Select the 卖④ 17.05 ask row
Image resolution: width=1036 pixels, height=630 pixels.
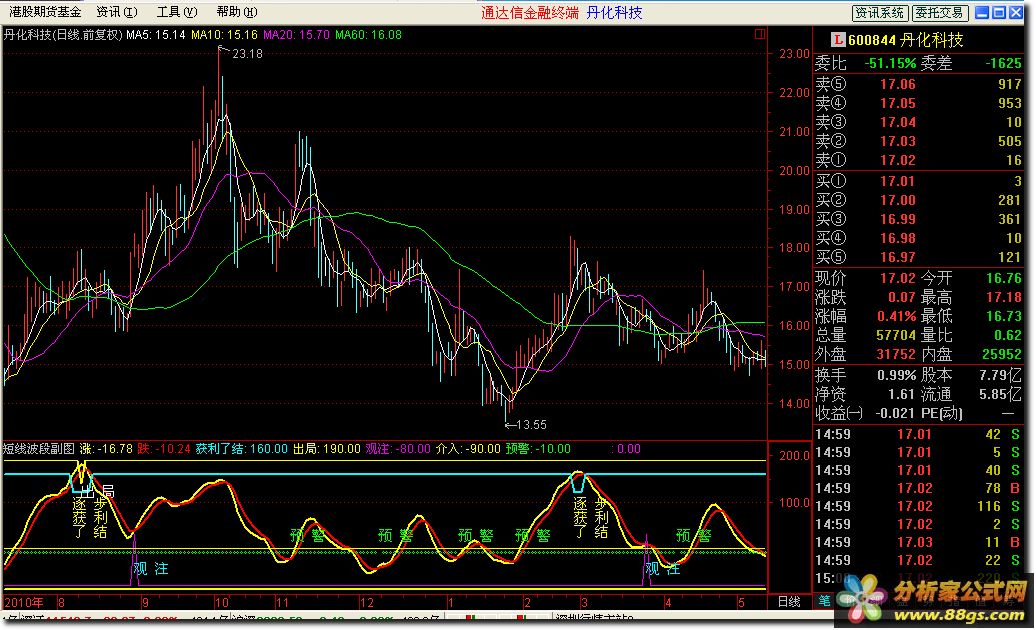(918, 103)
